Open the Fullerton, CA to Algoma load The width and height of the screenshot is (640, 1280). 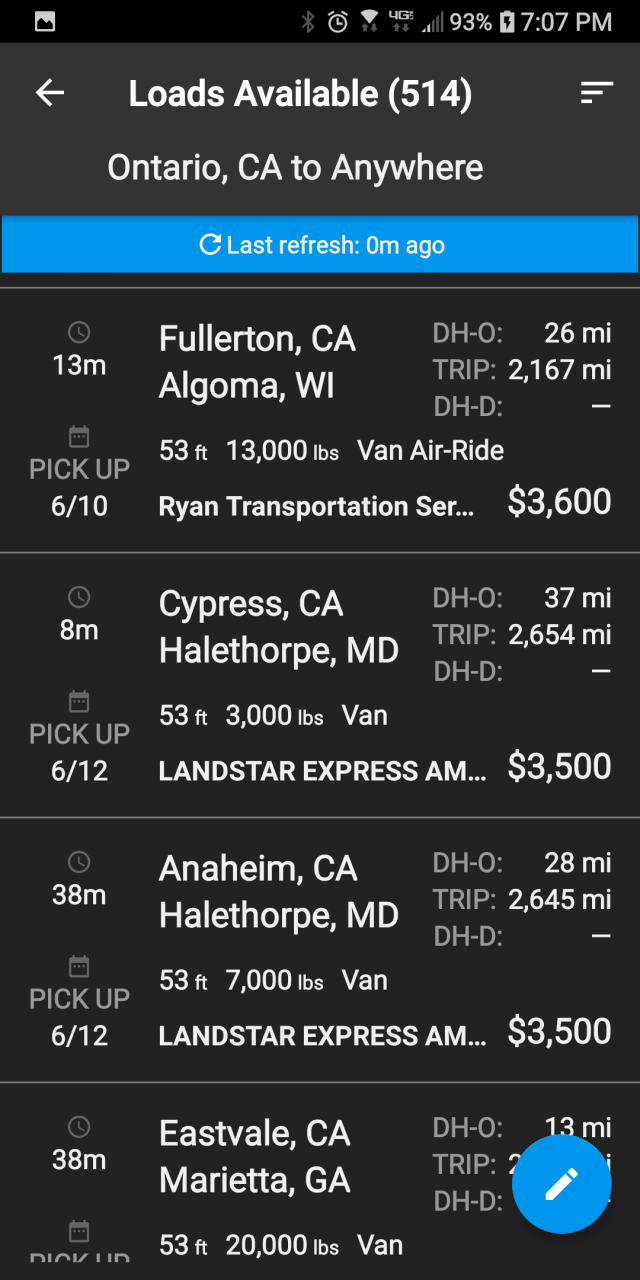coord(320,420)
